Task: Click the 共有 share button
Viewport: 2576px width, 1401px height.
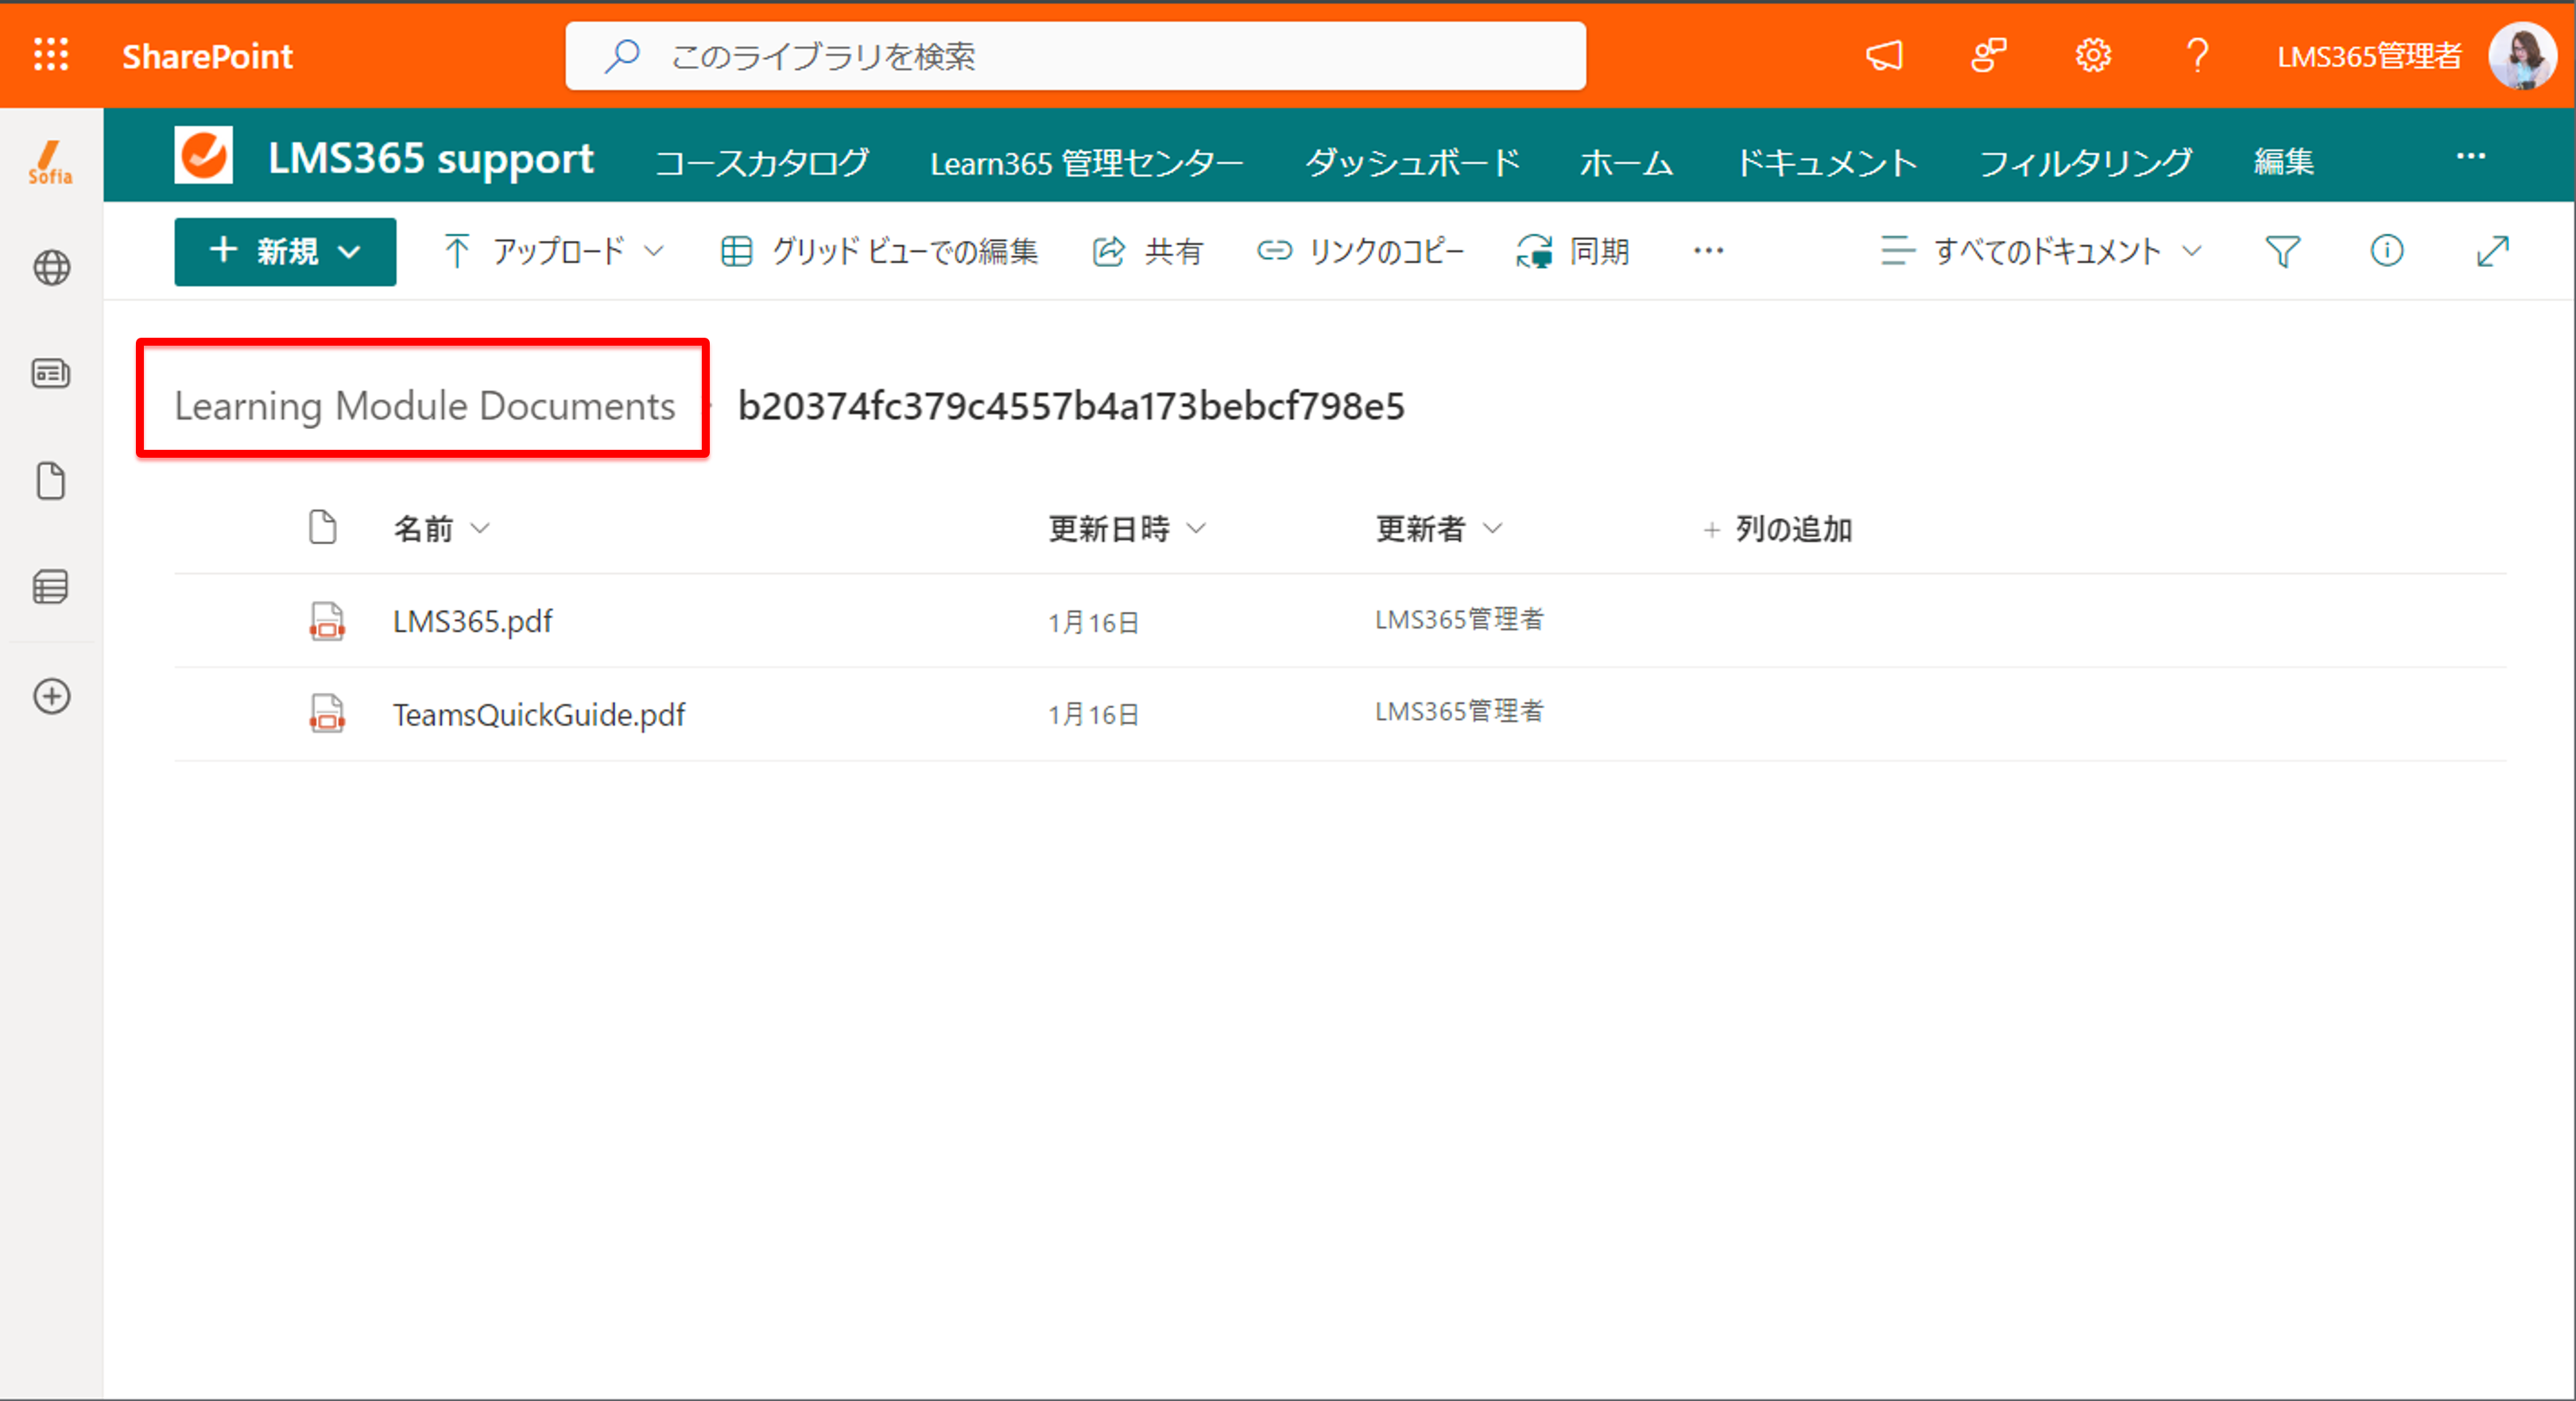Action: point(1148,251)
